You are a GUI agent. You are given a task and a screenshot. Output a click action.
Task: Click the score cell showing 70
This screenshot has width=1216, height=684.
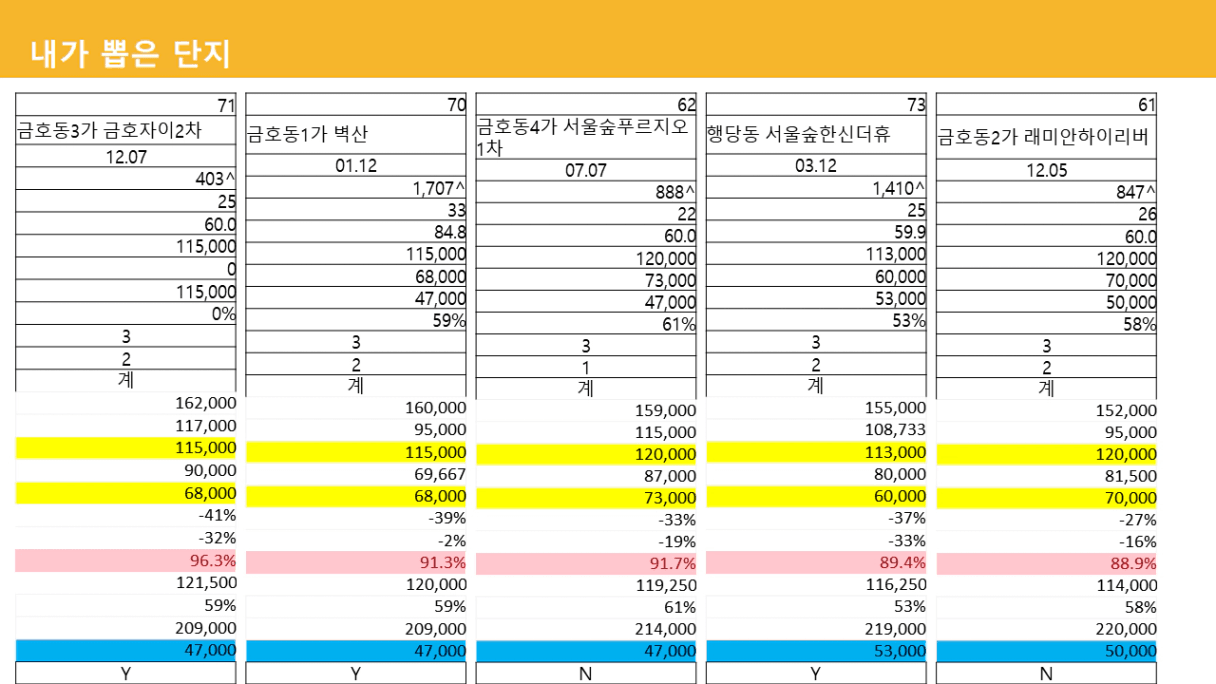[356, 105]
